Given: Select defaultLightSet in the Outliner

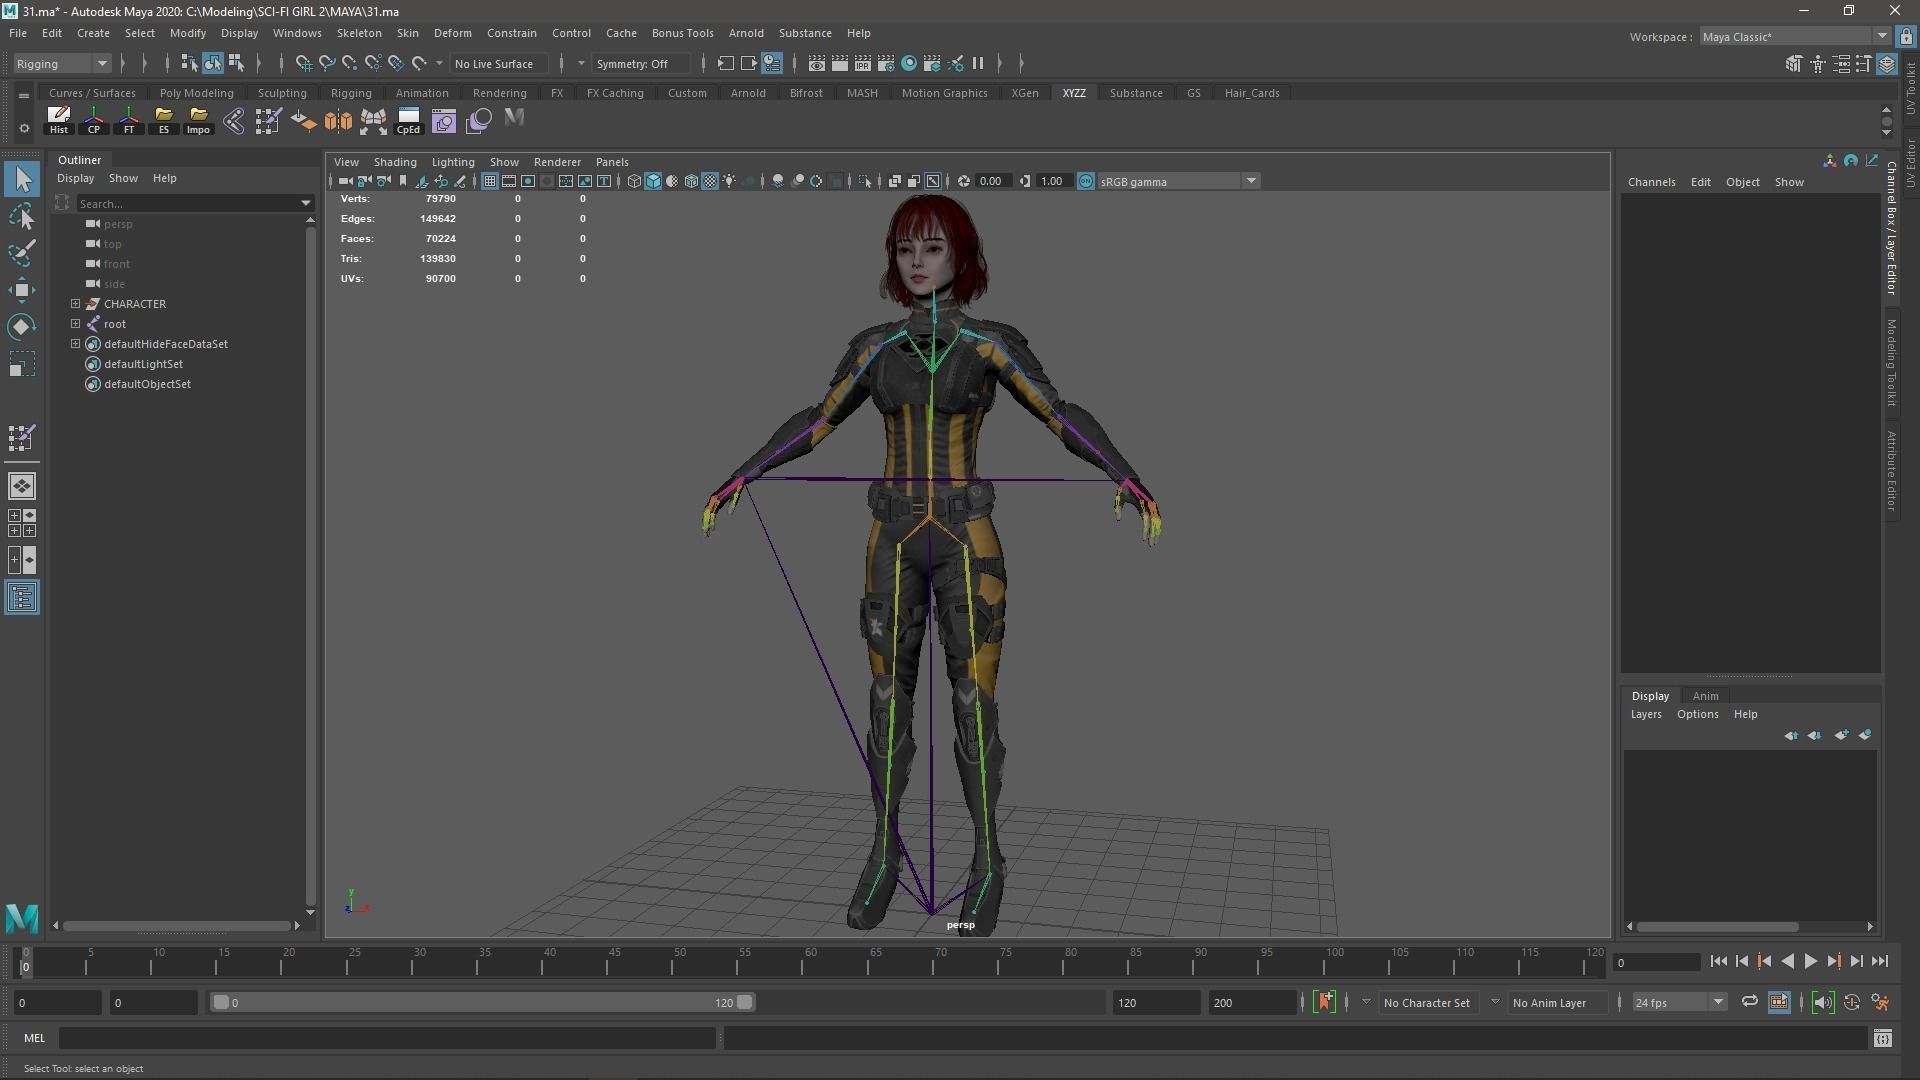Looking at the screenshot, I should click(143, 363).
